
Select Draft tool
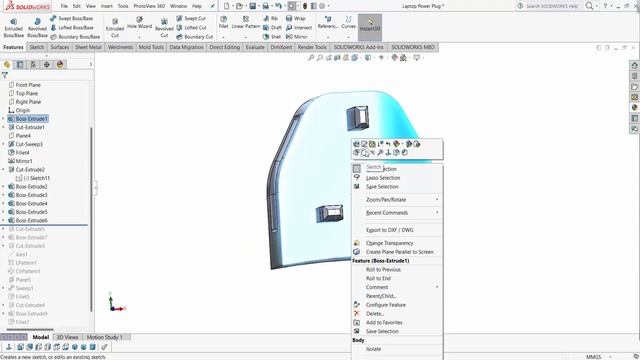272,27
